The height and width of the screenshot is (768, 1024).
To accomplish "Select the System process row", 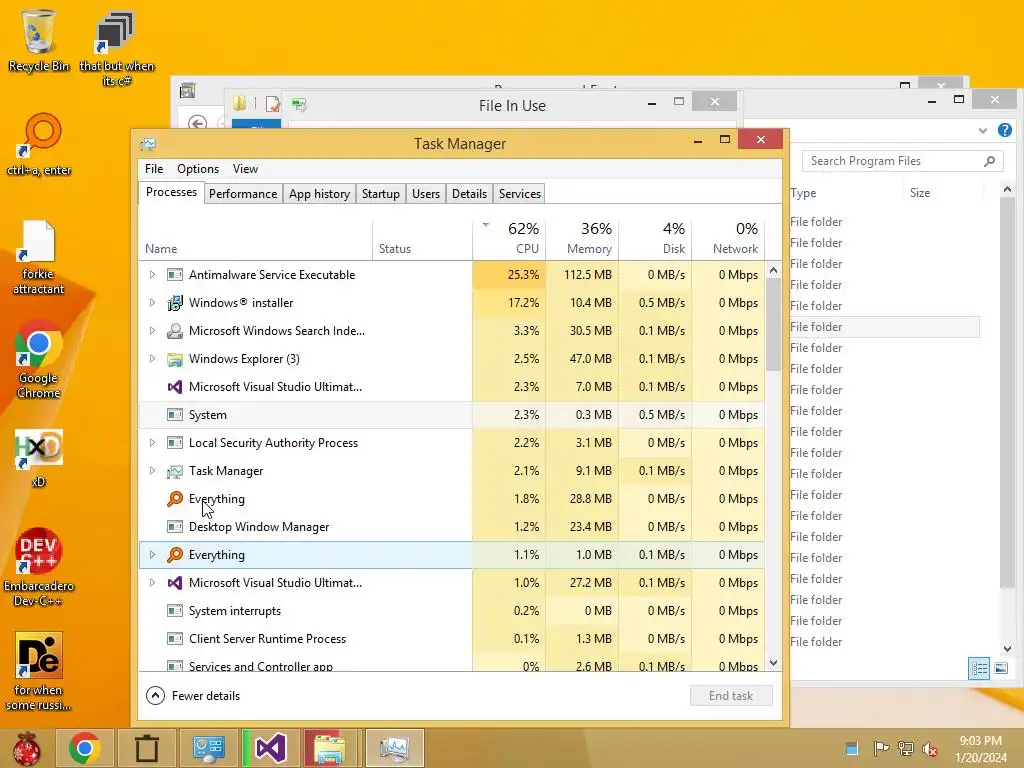I will coord(451,415).
